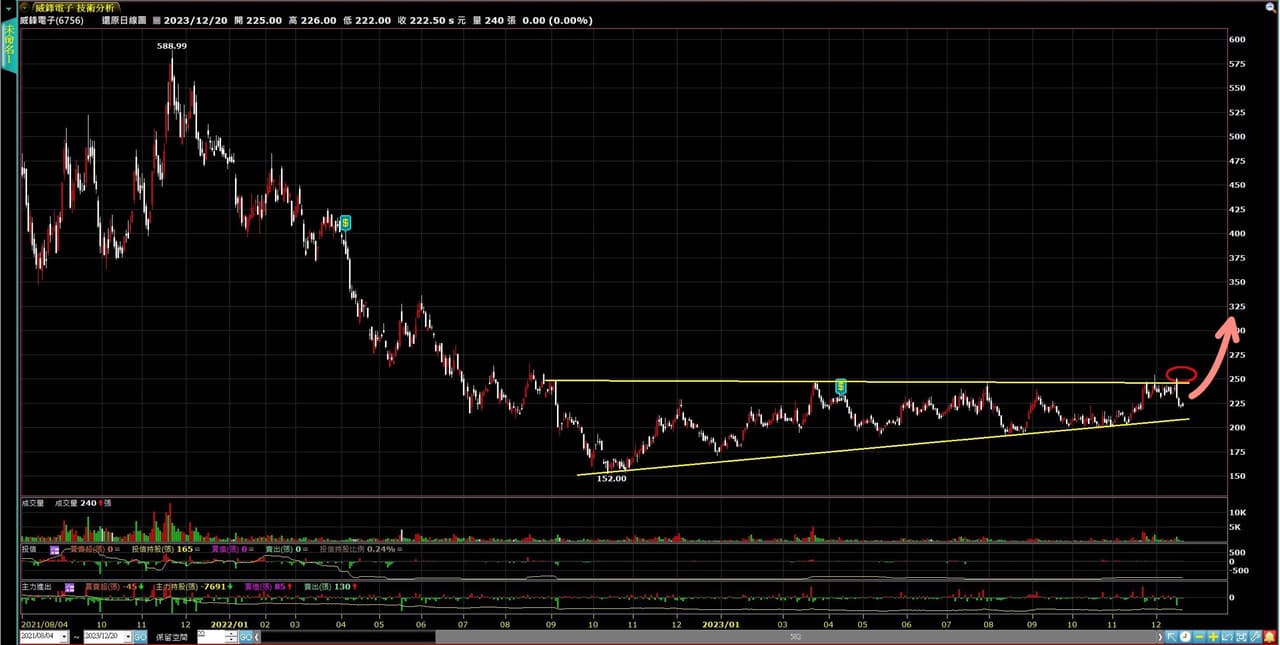Click the yellow minus zoom-out icon

coord(1199,636)
